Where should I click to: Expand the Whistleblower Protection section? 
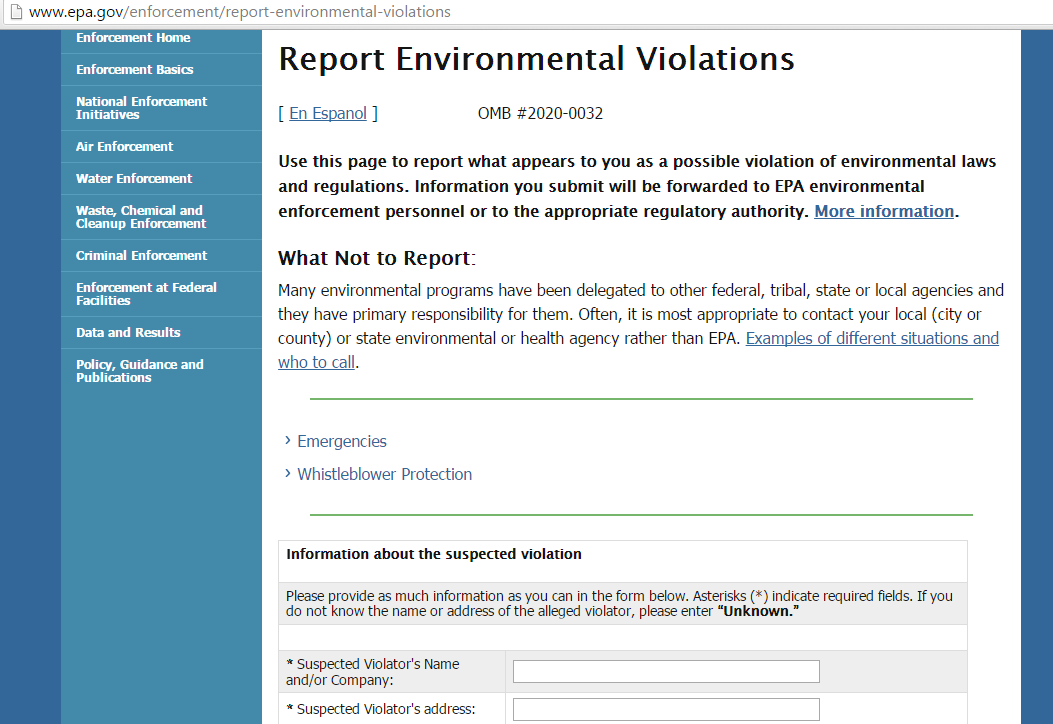tap(384, 474)
